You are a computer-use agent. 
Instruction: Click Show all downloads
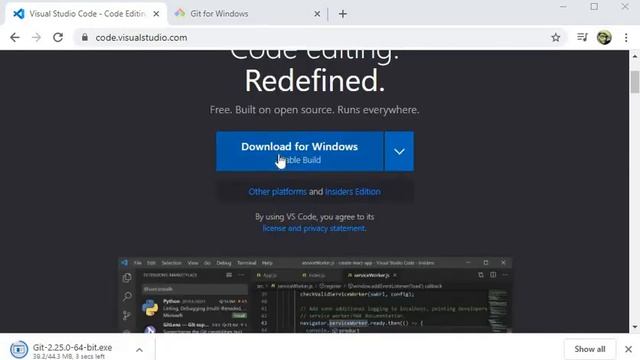point(590,349)
